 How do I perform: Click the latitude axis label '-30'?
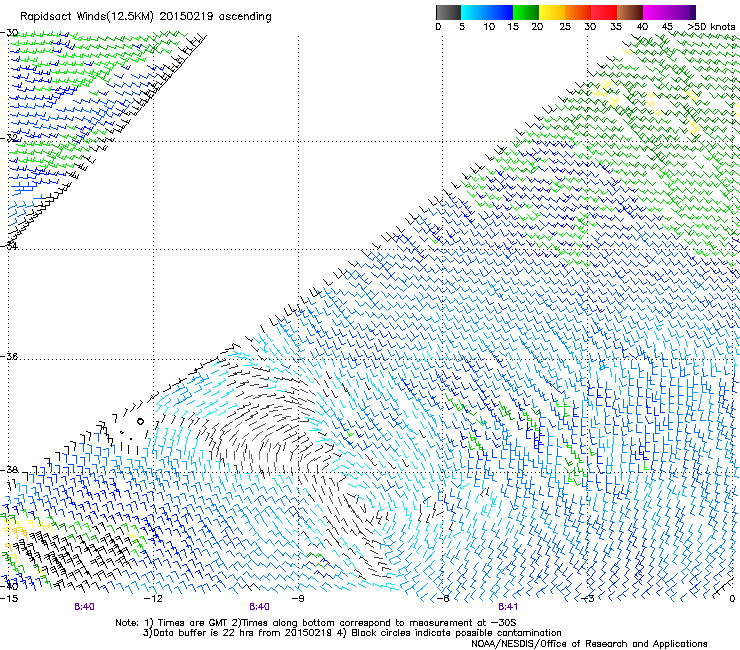tap(9, 33)
